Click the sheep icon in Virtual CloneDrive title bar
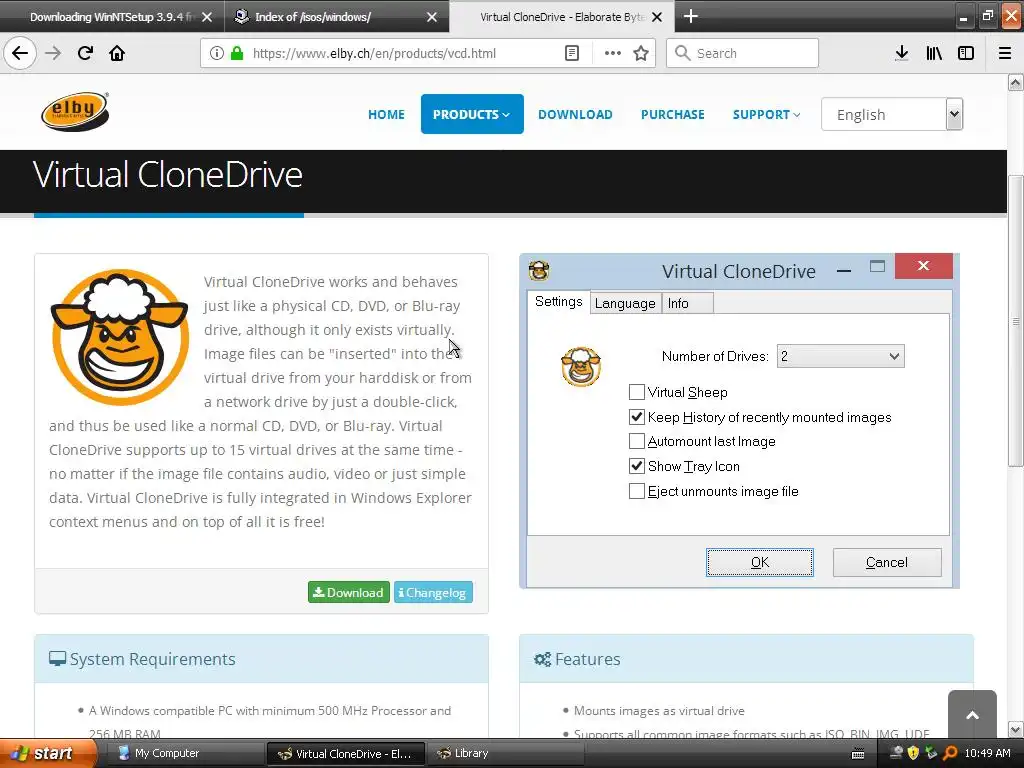 click(539, 270)
